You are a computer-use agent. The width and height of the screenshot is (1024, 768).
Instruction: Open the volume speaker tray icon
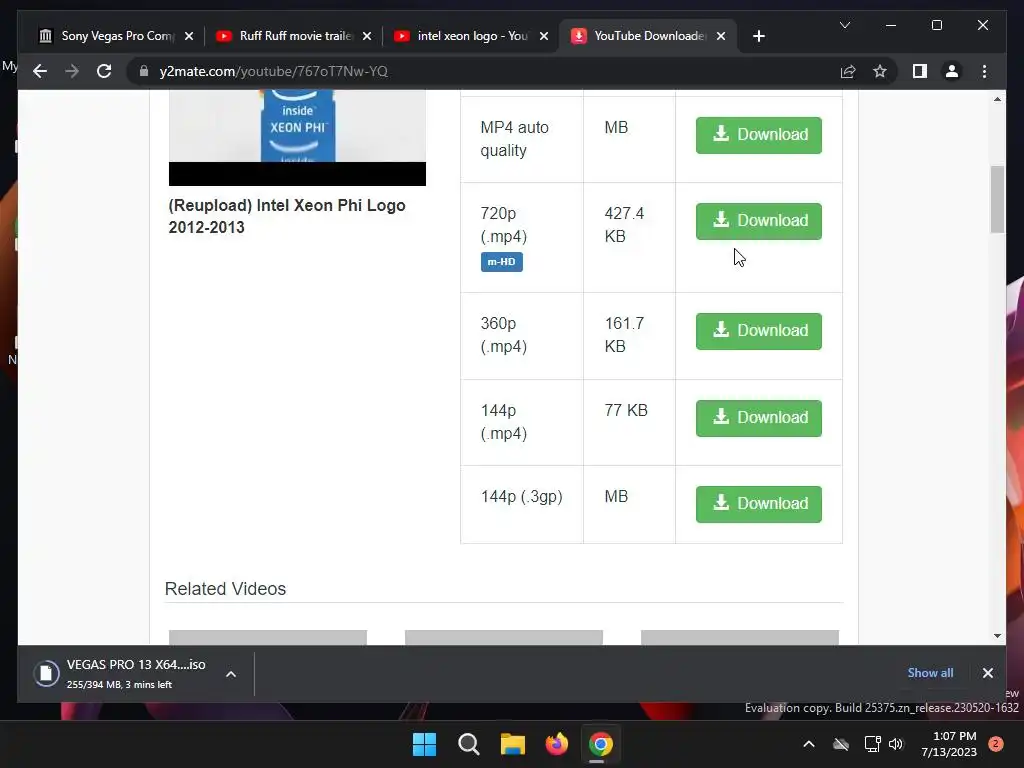[x=896, y=744]
